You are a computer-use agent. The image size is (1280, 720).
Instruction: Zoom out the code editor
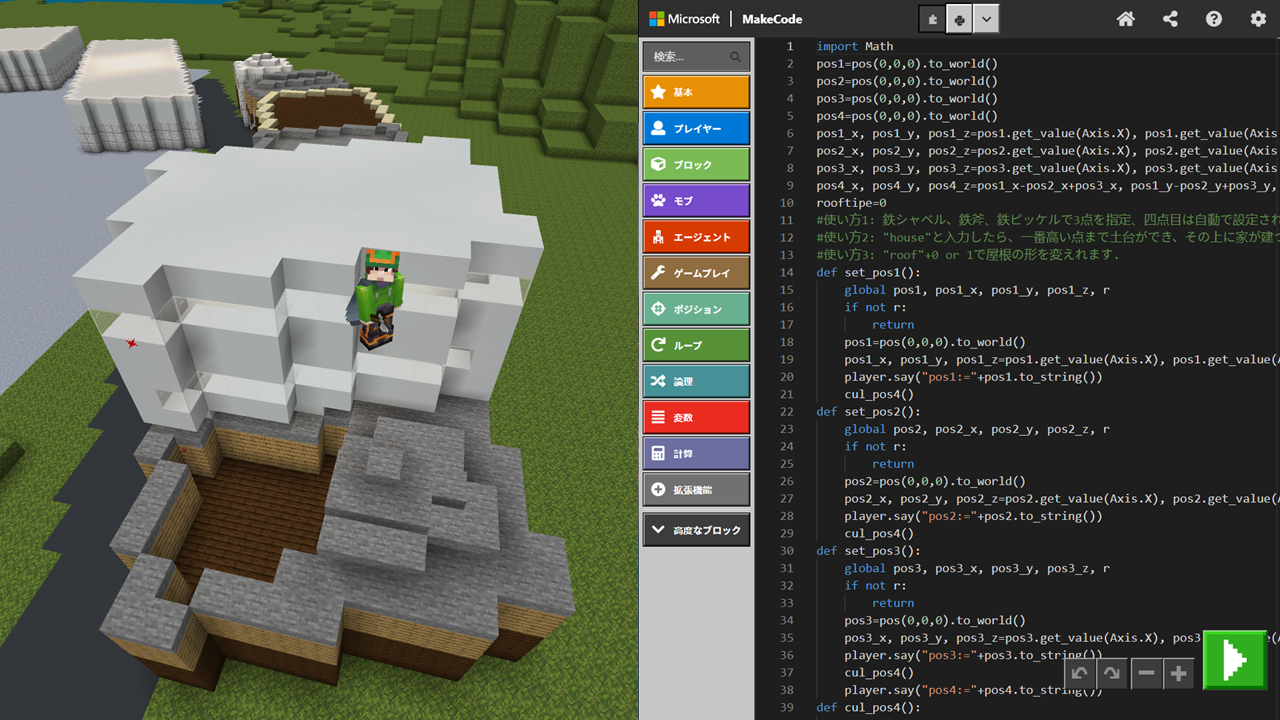click(x=1147, y=674)
